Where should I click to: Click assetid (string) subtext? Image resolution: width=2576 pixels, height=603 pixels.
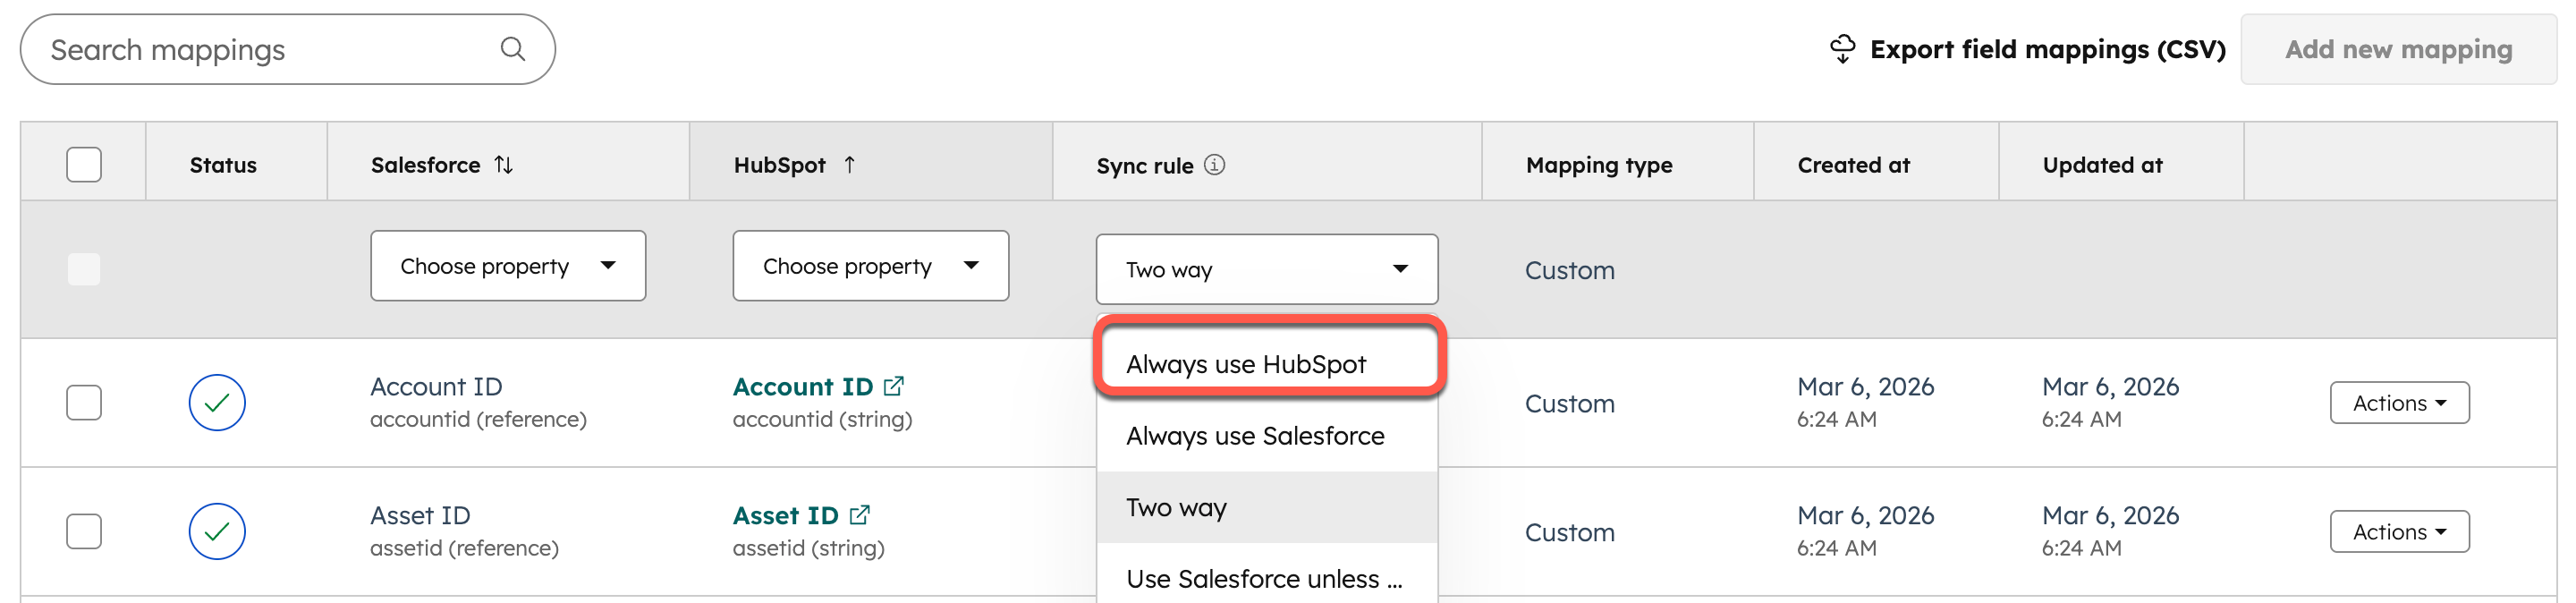click(x=808, y=548)
